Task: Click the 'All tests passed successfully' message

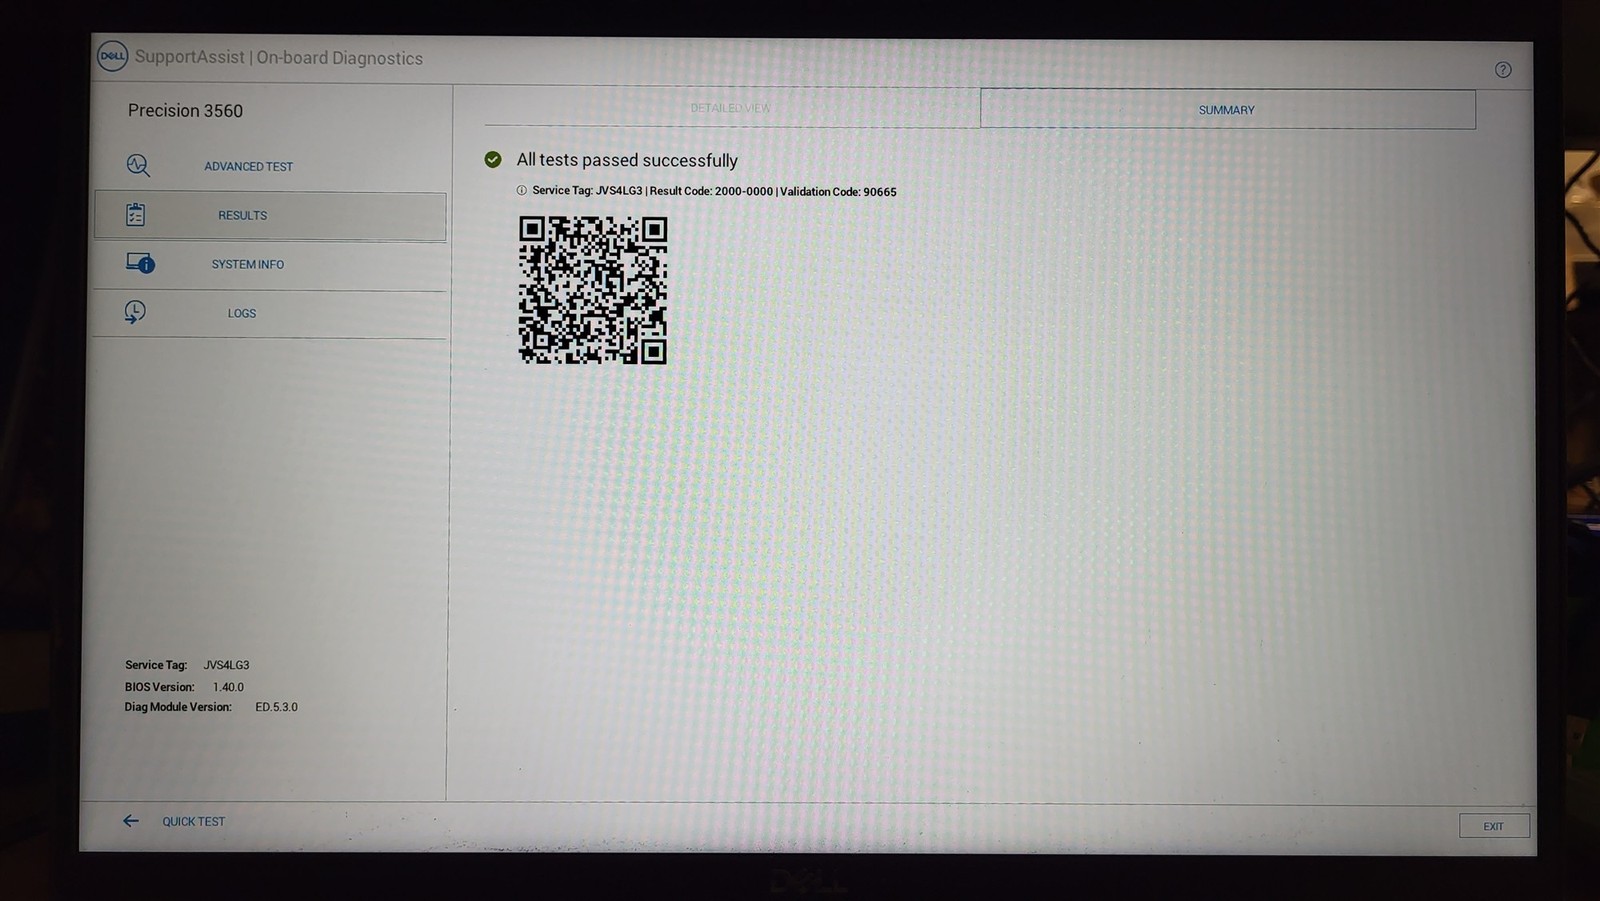Action: pyautogui.click(x=627, y=160)
